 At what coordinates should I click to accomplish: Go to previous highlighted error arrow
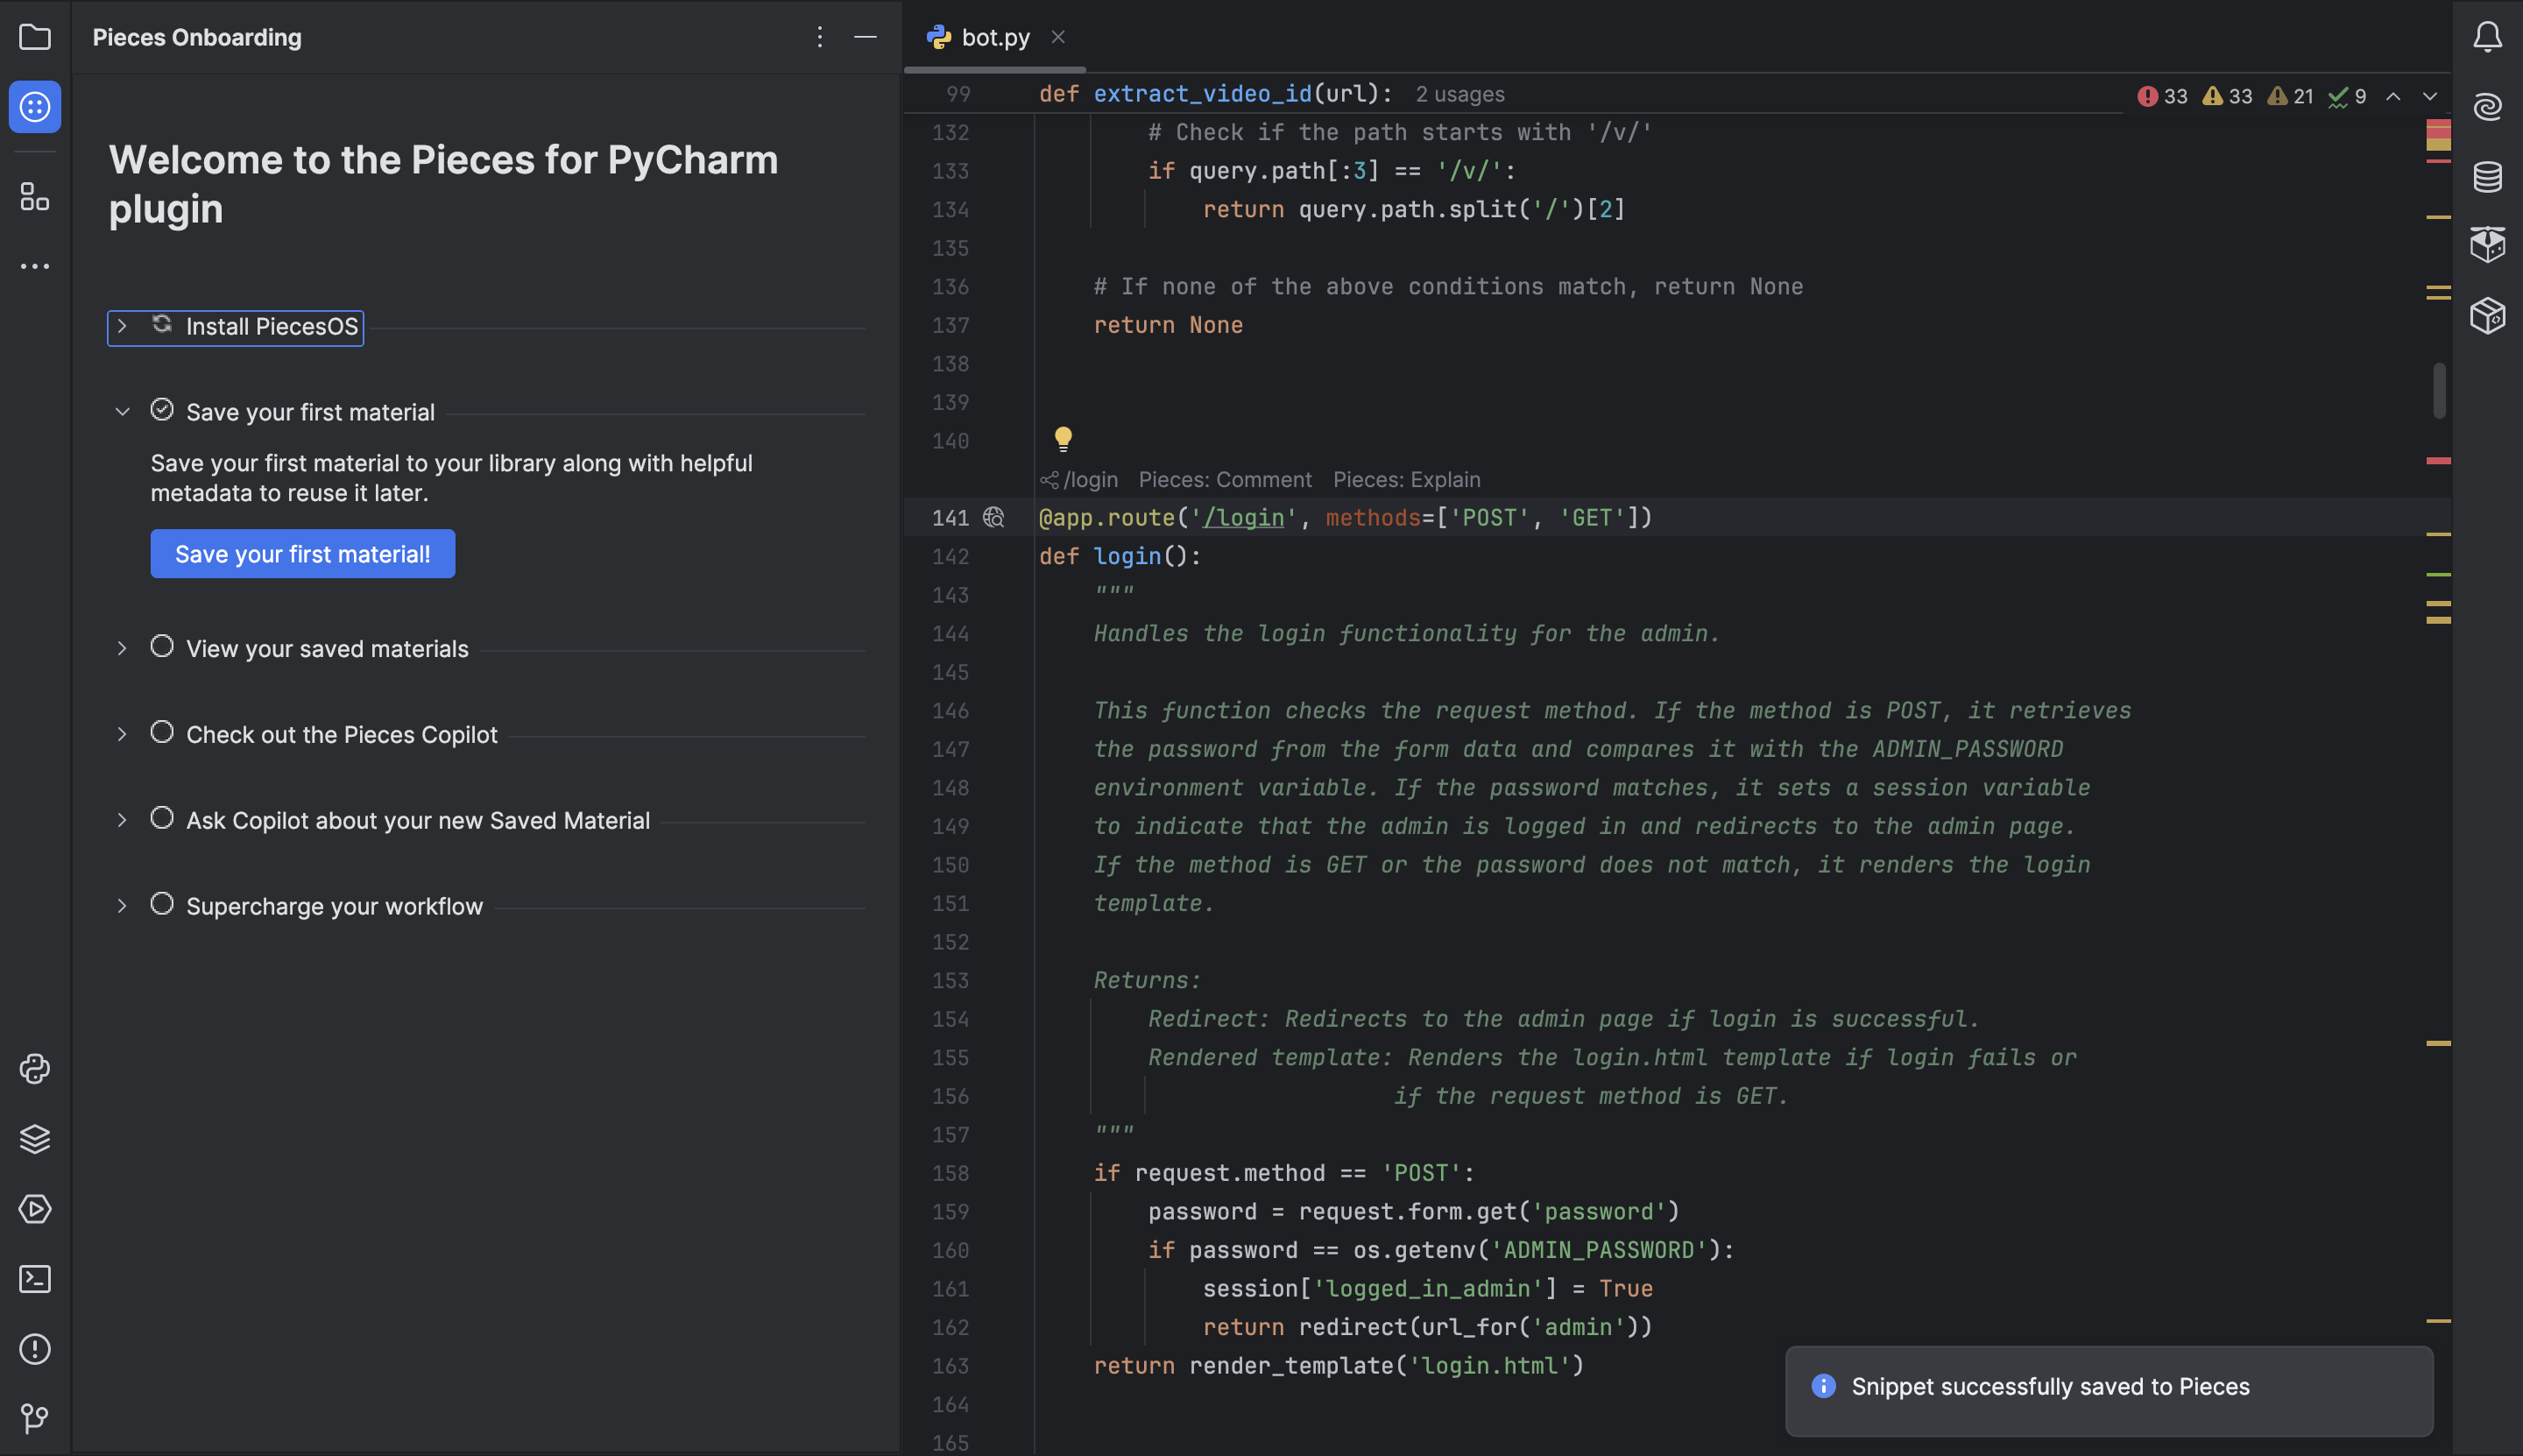[2393, 96]
